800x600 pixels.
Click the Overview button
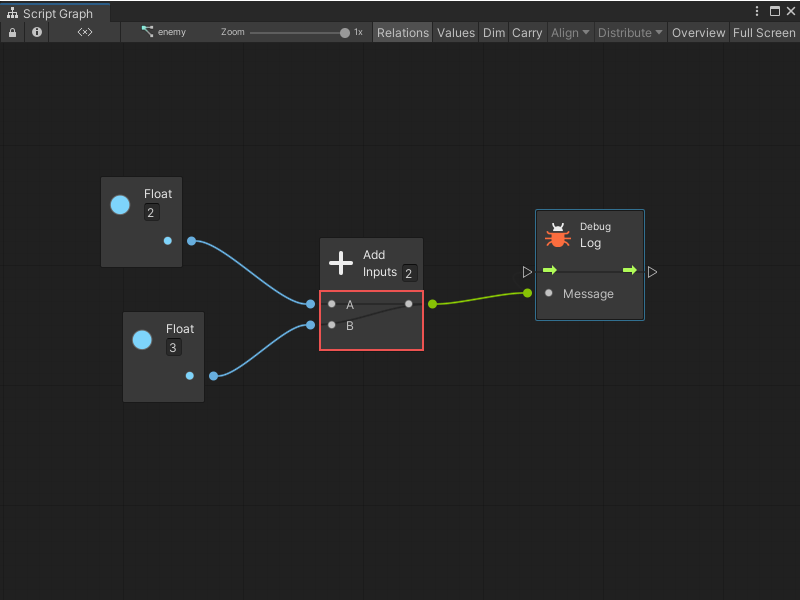click(698, 32)
